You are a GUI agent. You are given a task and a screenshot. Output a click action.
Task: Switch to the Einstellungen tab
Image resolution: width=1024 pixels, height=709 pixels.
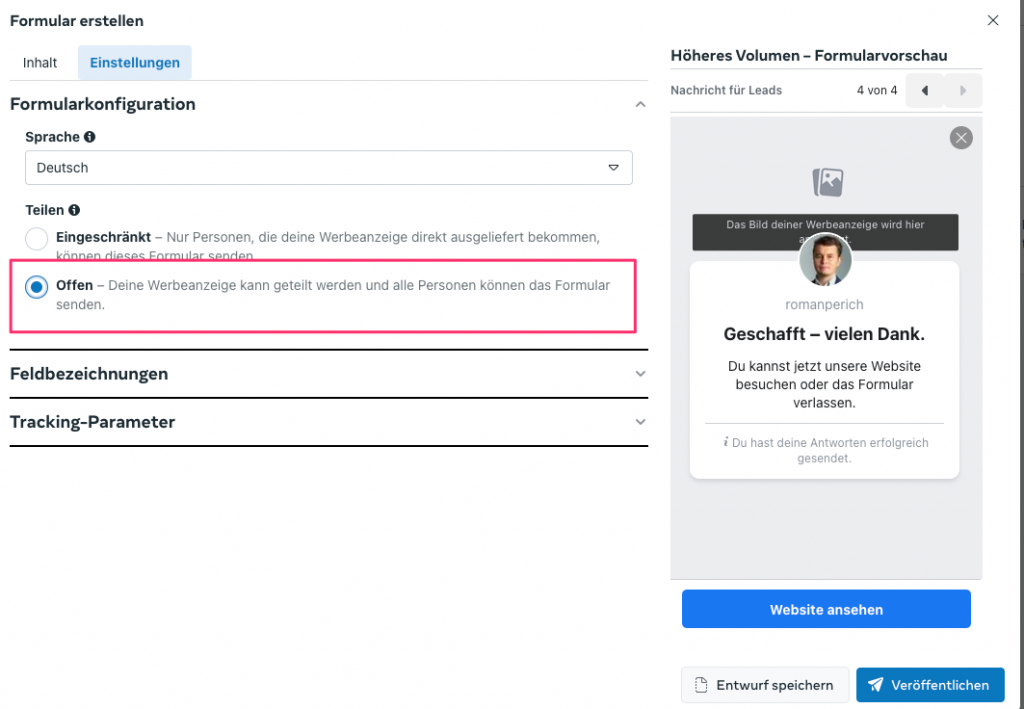point(134,62)
